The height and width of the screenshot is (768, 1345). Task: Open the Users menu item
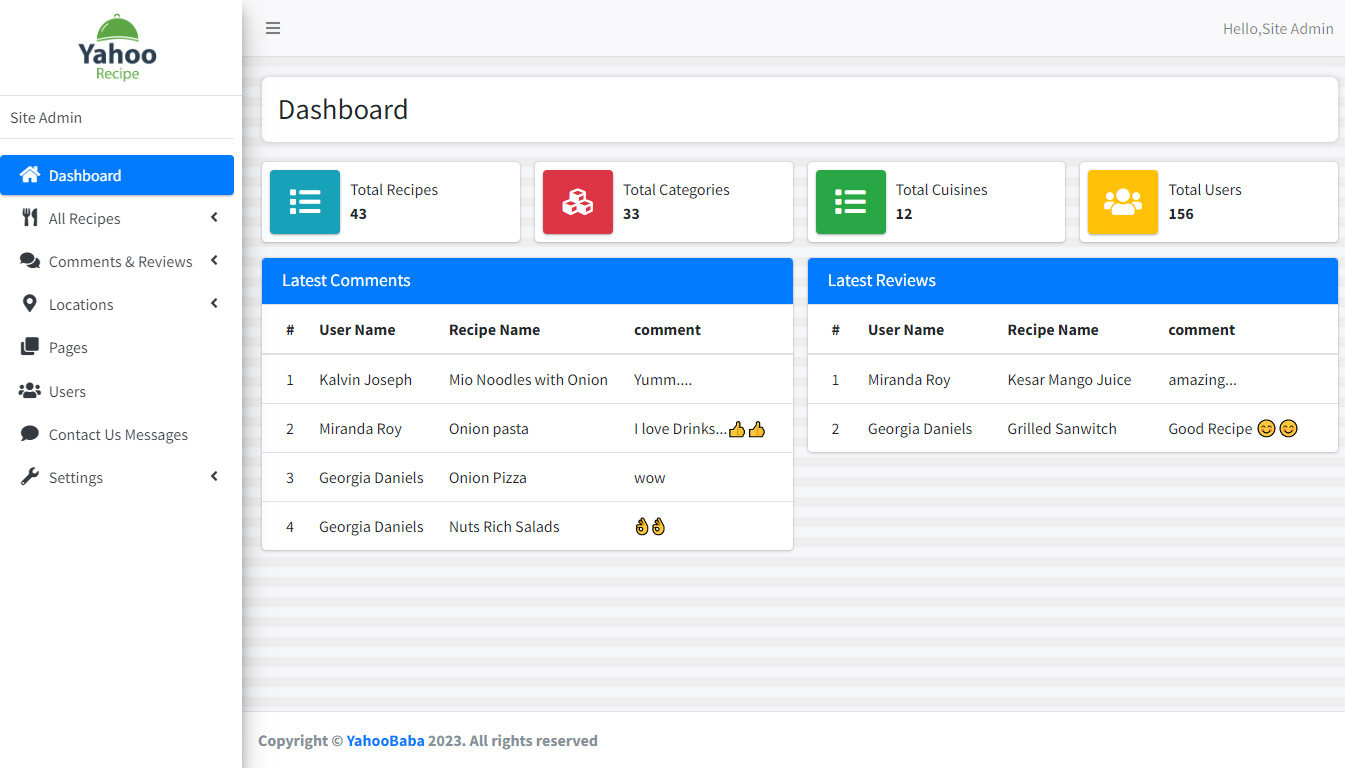point(67,392)
